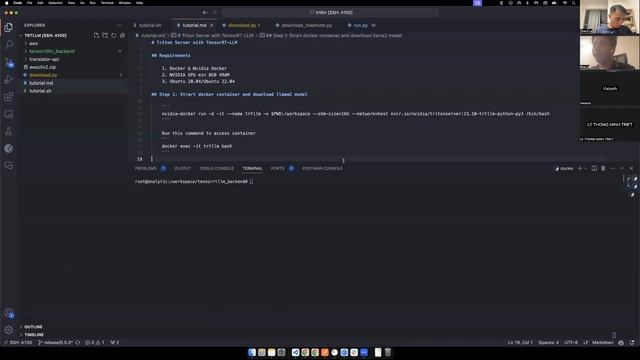Screen dimensions: 640x360
Task: Open the OUTPUT panel tab
Action: [182, 168]
